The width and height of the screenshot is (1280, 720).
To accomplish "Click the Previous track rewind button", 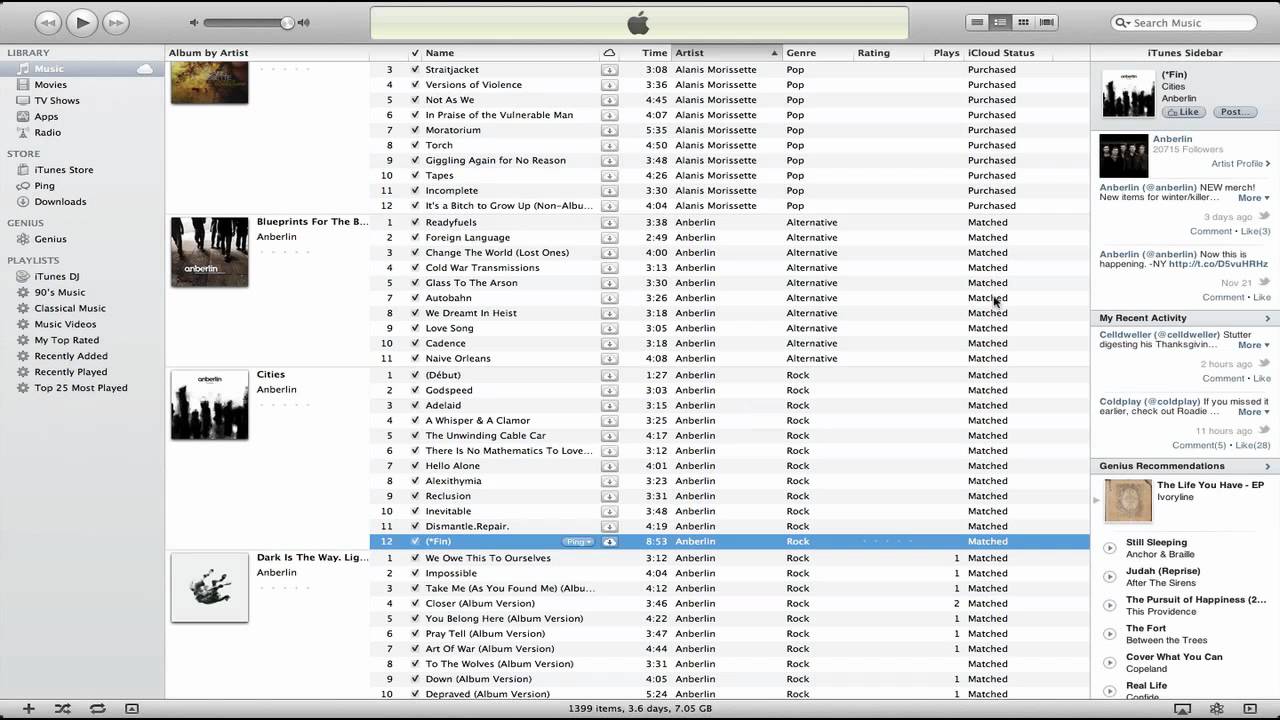I will [x=48, y=22].
